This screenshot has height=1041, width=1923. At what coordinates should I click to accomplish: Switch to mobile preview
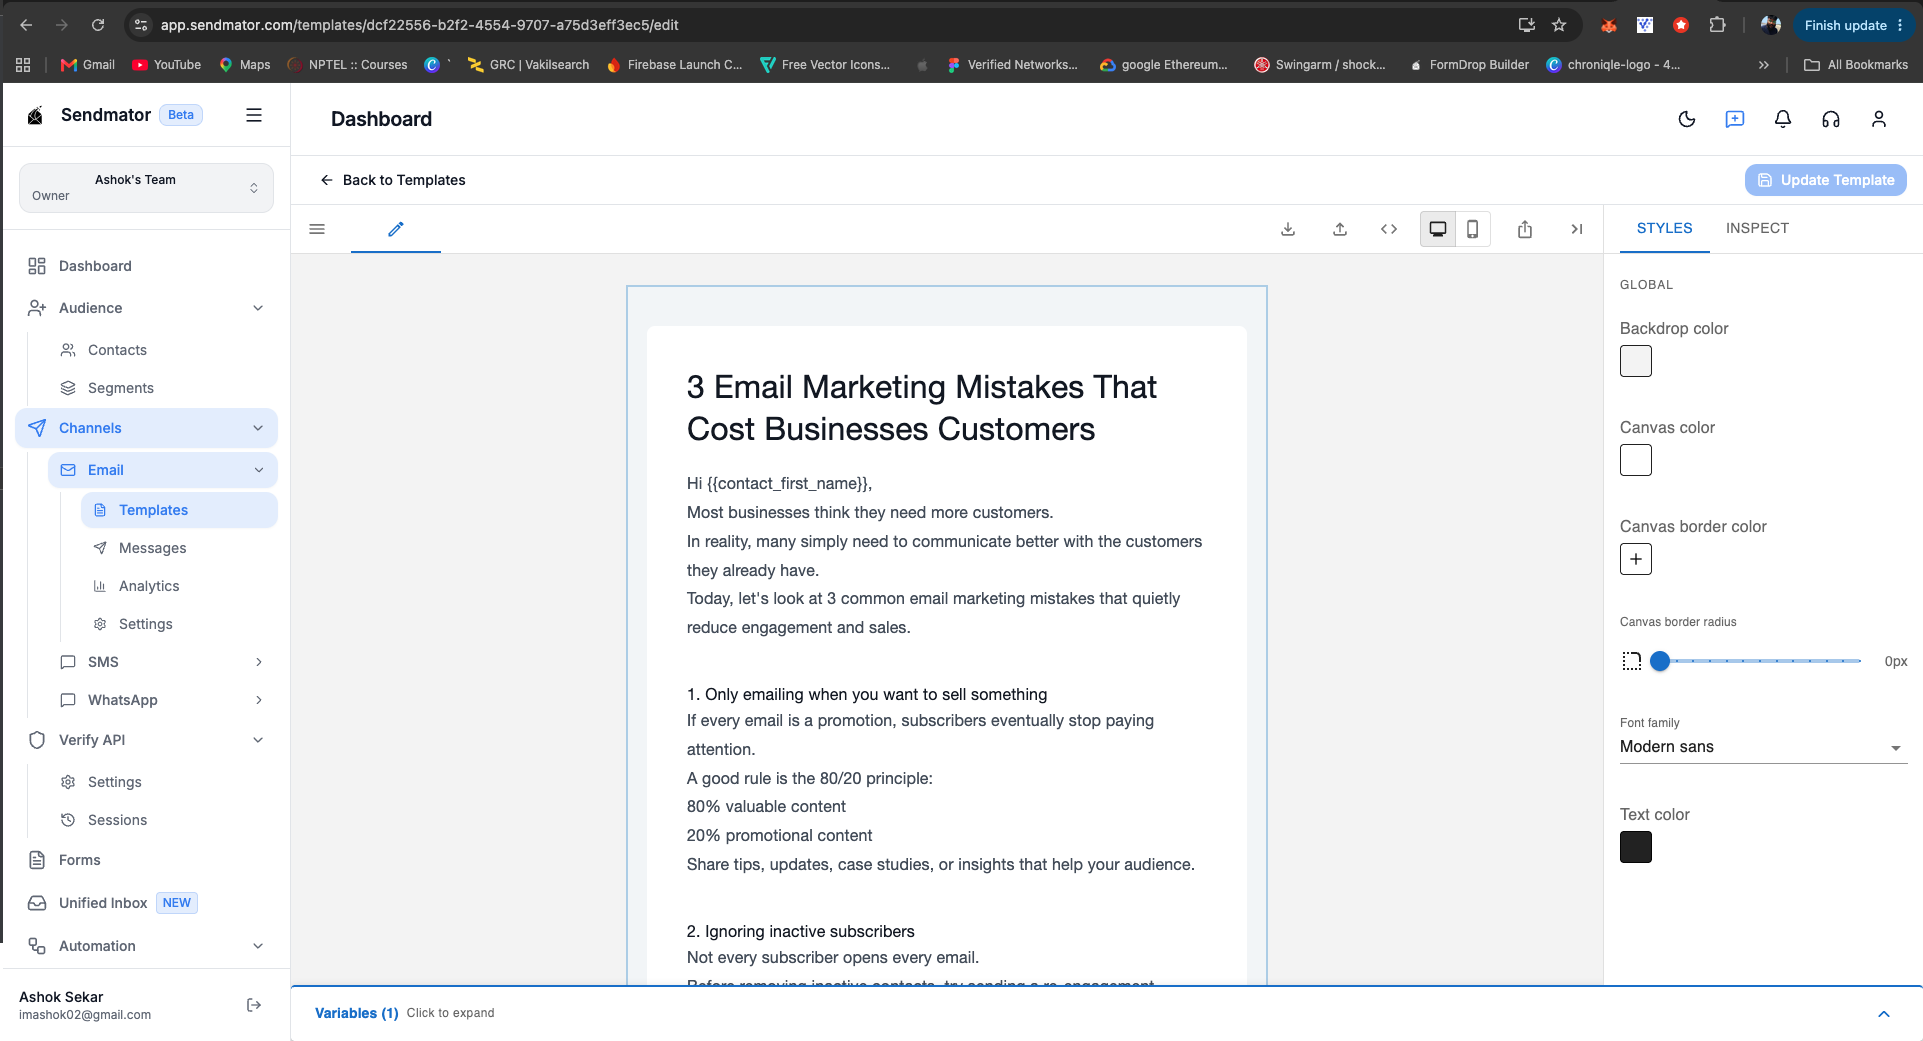(x=1473, y=229)
